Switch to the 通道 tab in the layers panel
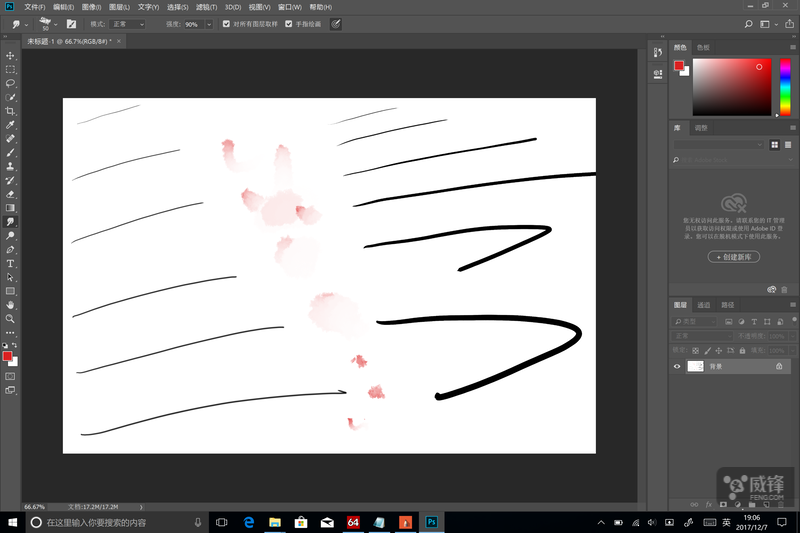The image size is (800, 533). point(704,305)
